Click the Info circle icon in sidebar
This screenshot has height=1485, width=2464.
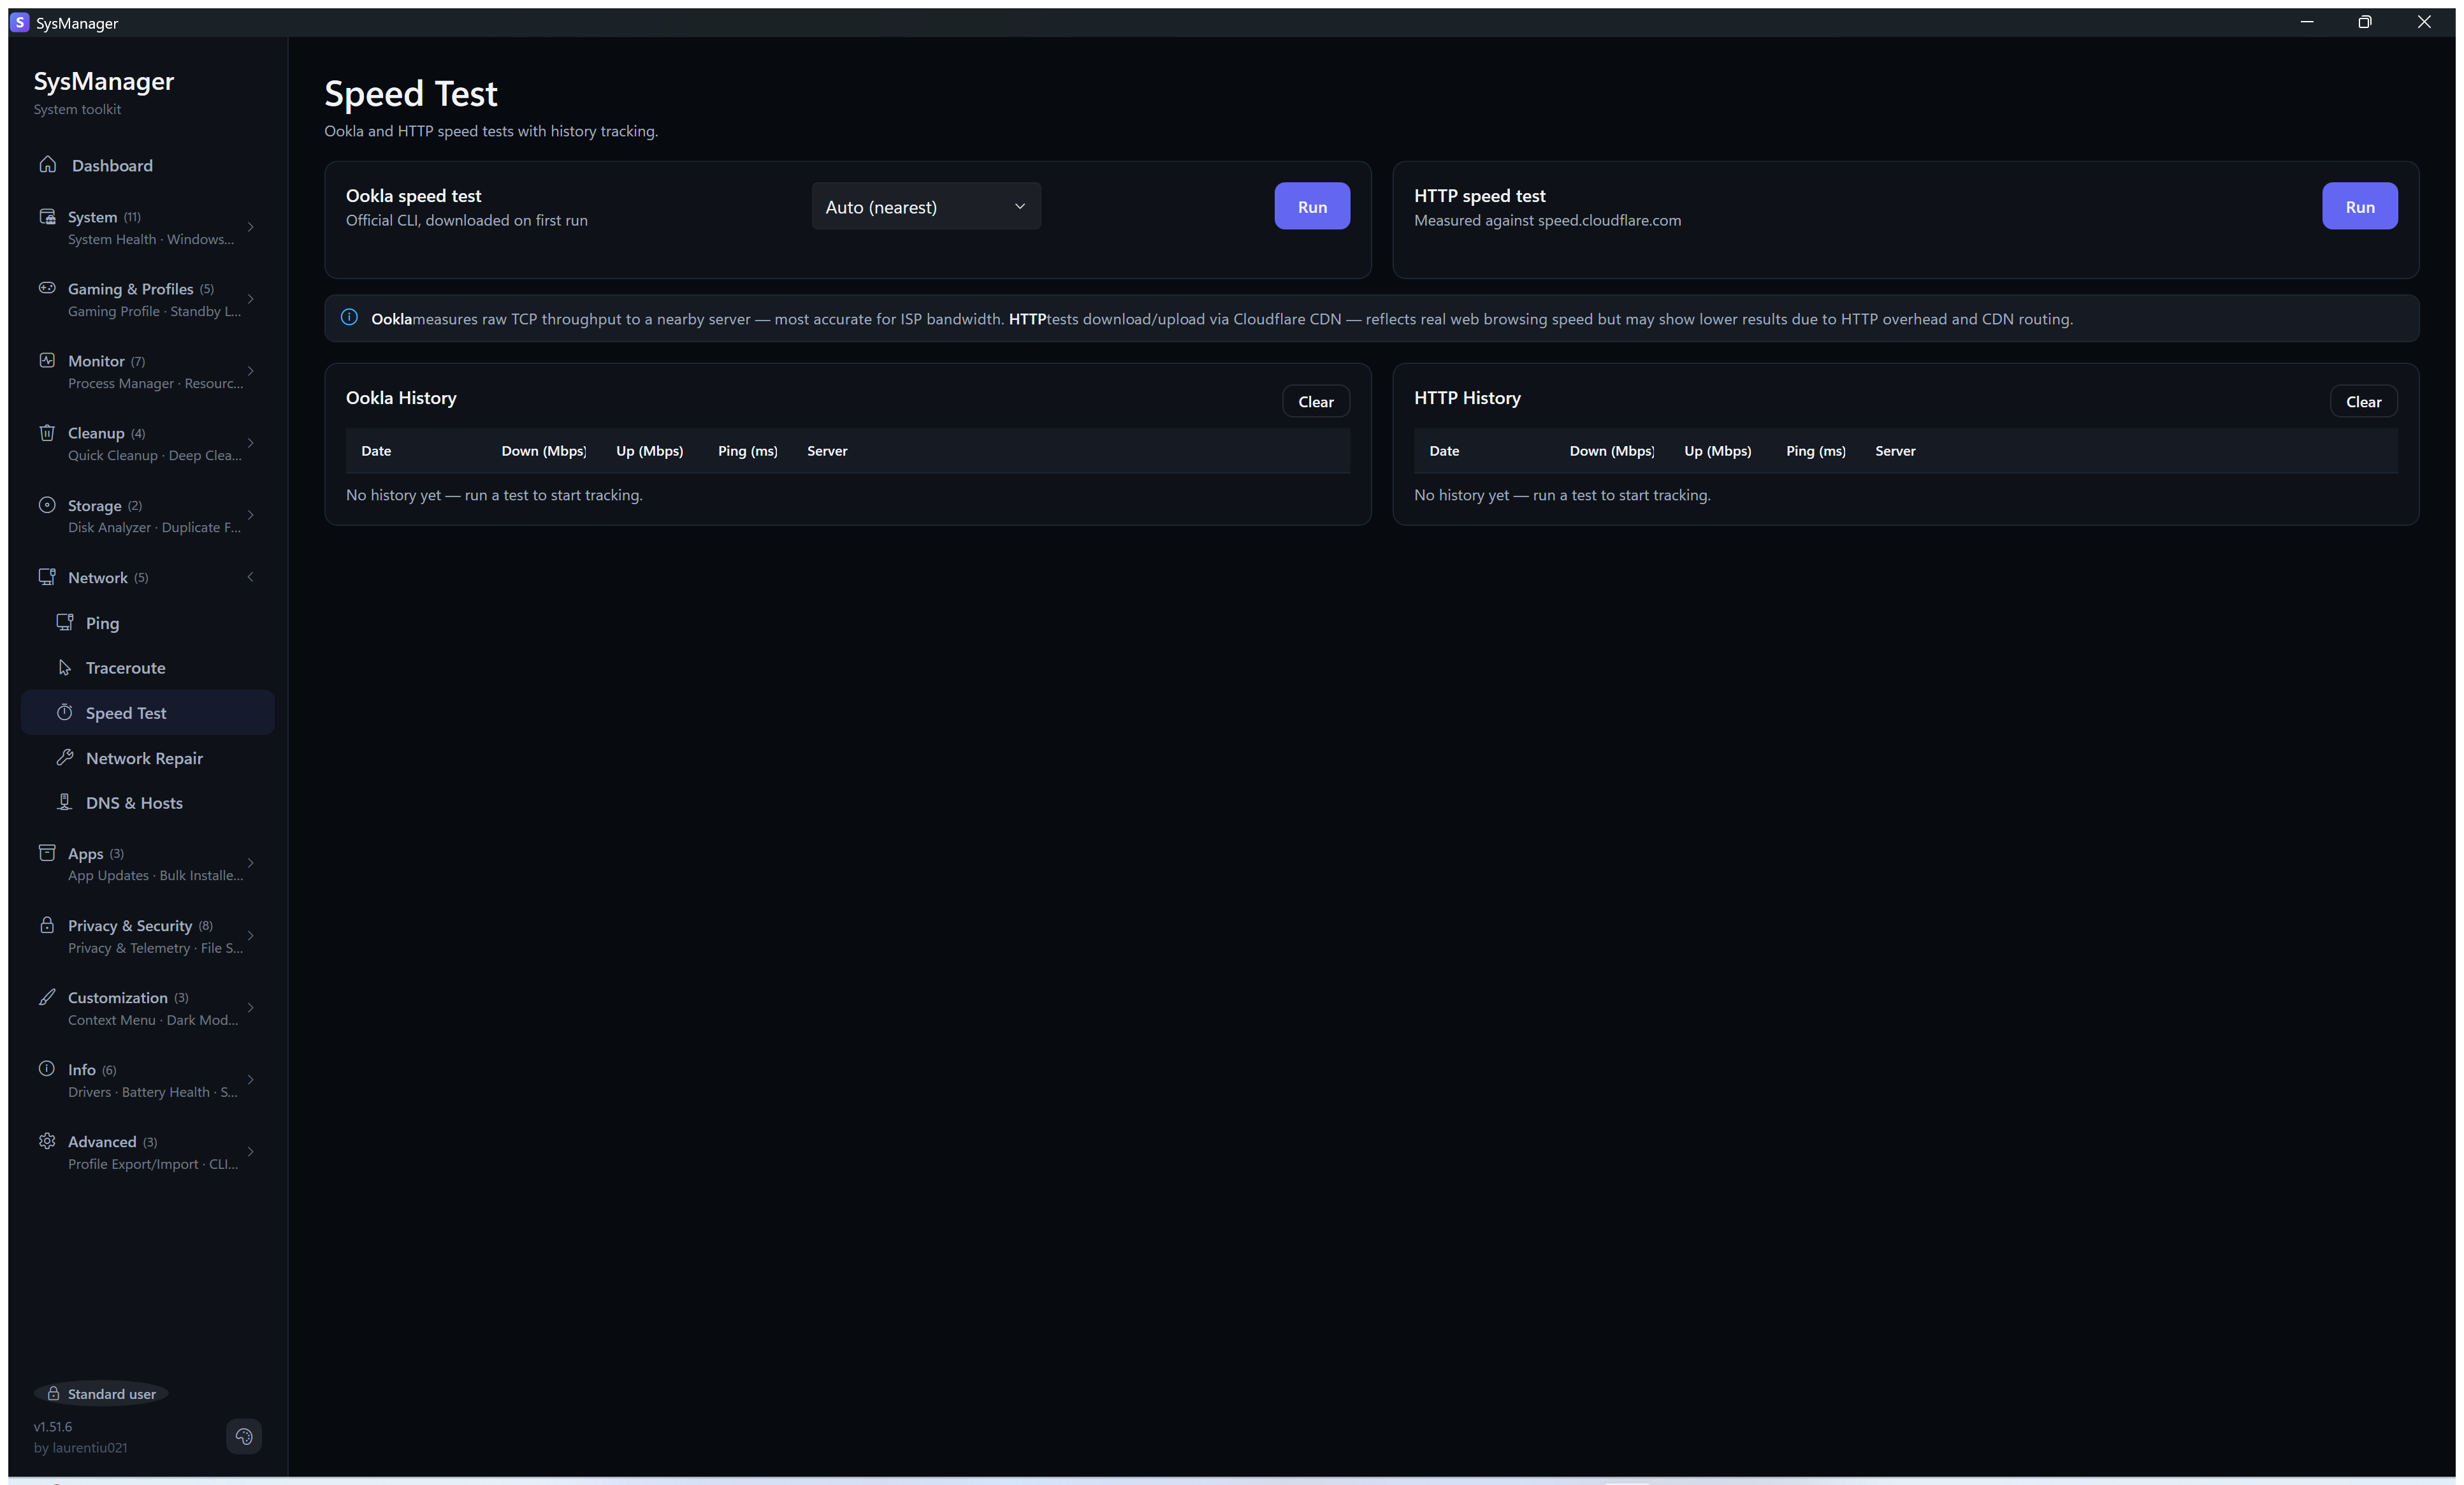point(47,1068)
